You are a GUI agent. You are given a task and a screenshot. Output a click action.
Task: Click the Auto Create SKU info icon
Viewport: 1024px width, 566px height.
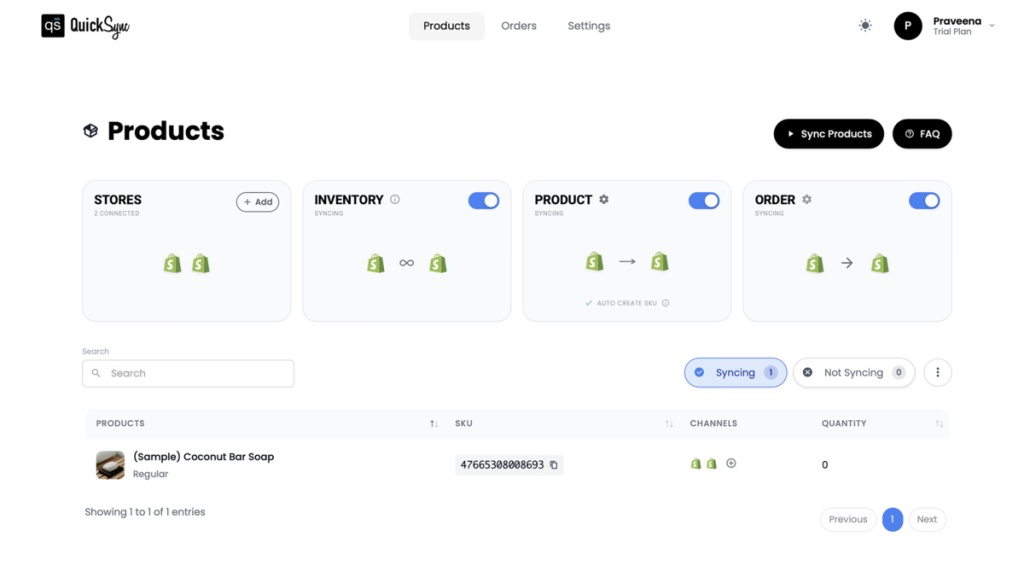coord(665,303)
